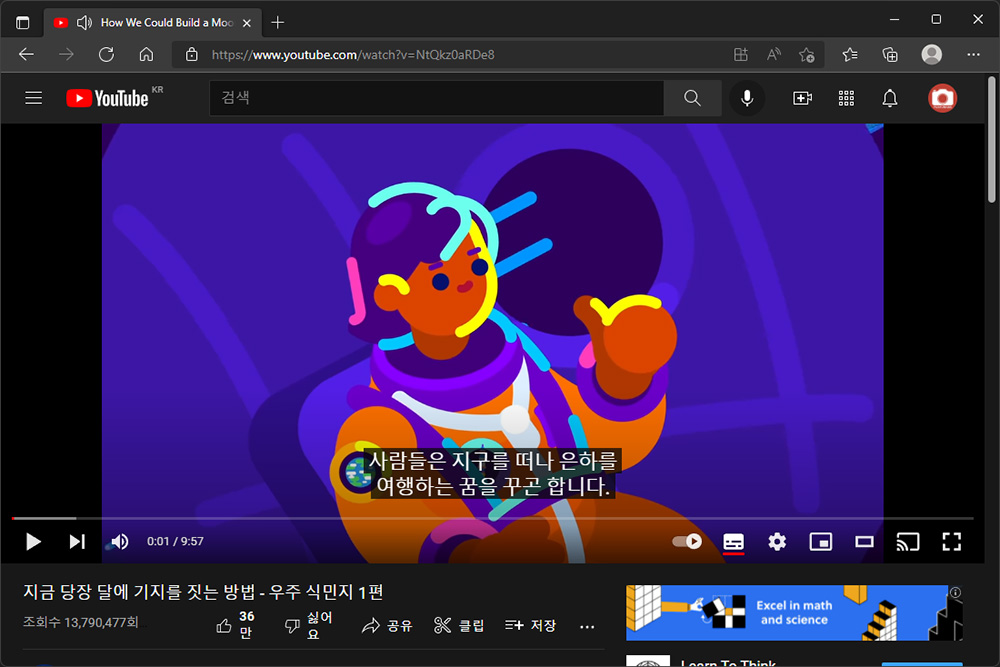1000x667 pixels.
Task: Skip to the next video
Action: [77, 541]
